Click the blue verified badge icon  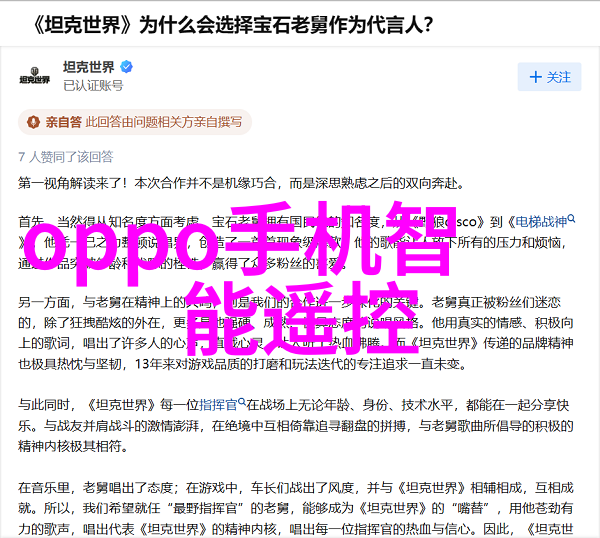[127, 67]
